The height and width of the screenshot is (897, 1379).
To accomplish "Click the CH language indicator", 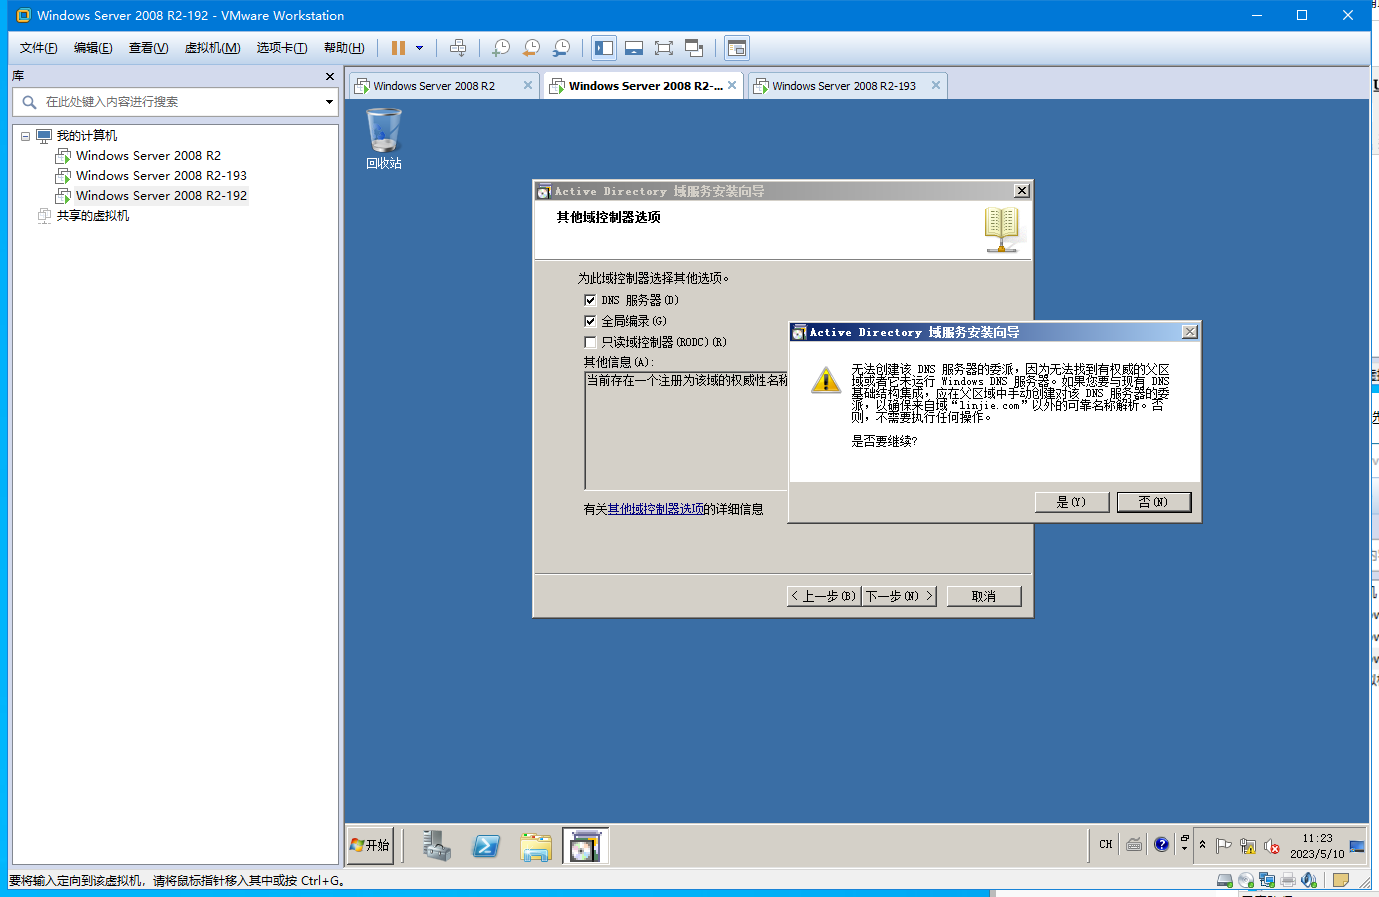I will (1106, 845).
